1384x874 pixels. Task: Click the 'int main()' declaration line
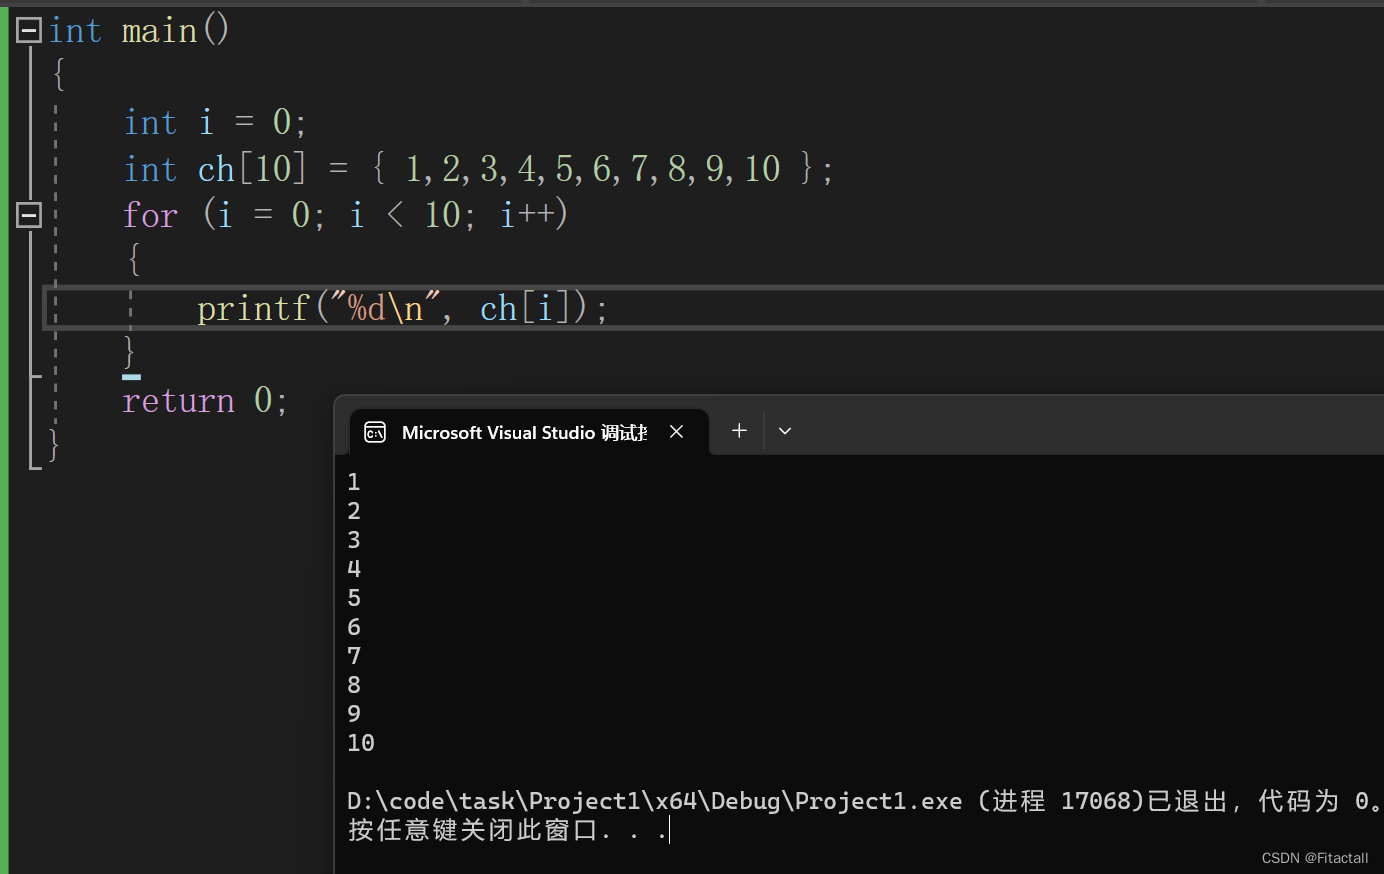click(139, 30)
